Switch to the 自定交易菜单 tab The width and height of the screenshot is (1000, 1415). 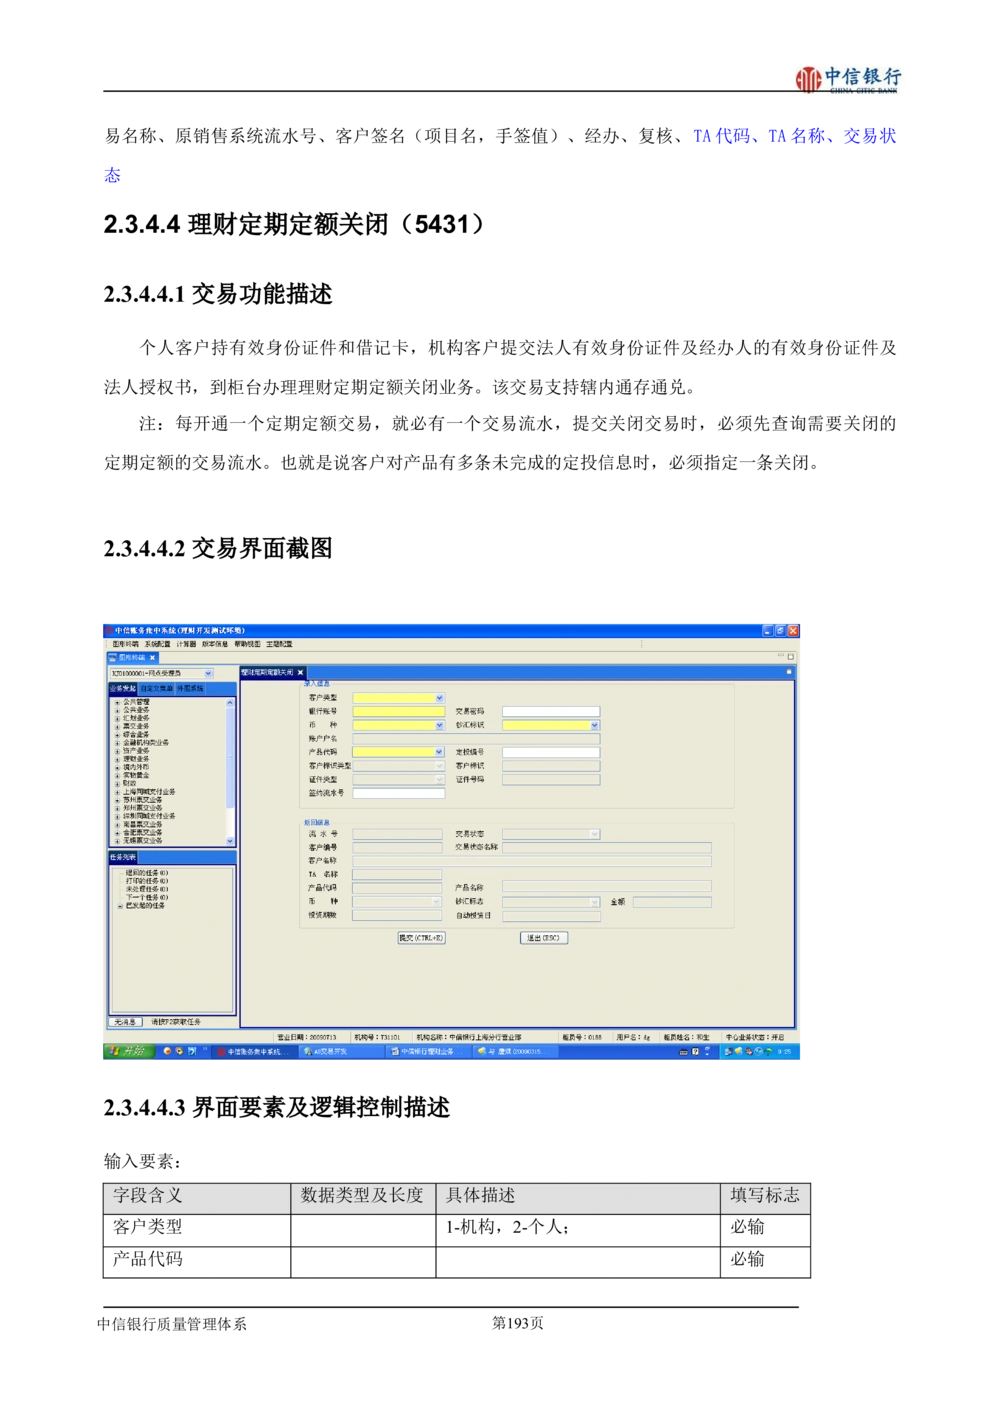[156, 689]
